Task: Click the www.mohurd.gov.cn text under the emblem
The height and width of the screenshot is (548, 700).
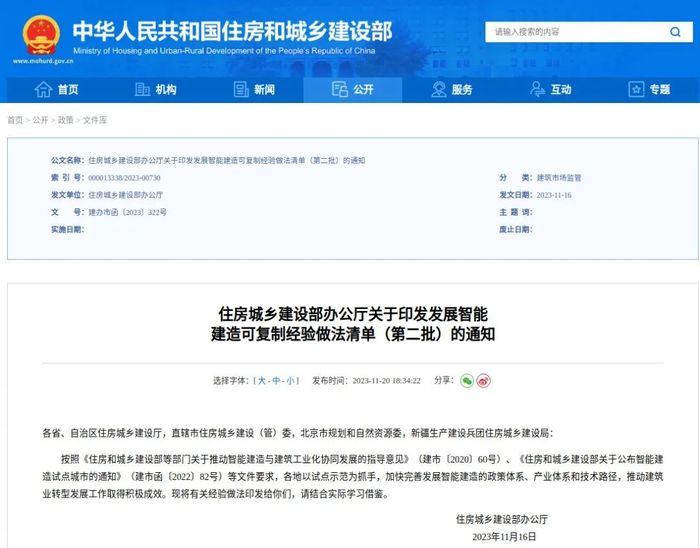Action: click(43, 61)
